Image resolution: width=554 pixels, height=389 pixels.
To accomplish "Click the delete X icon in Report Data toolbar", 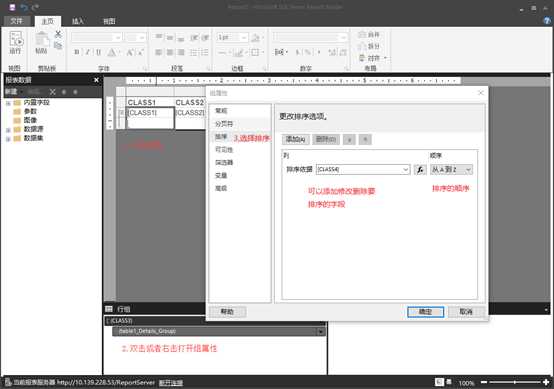I will point(53,92).
